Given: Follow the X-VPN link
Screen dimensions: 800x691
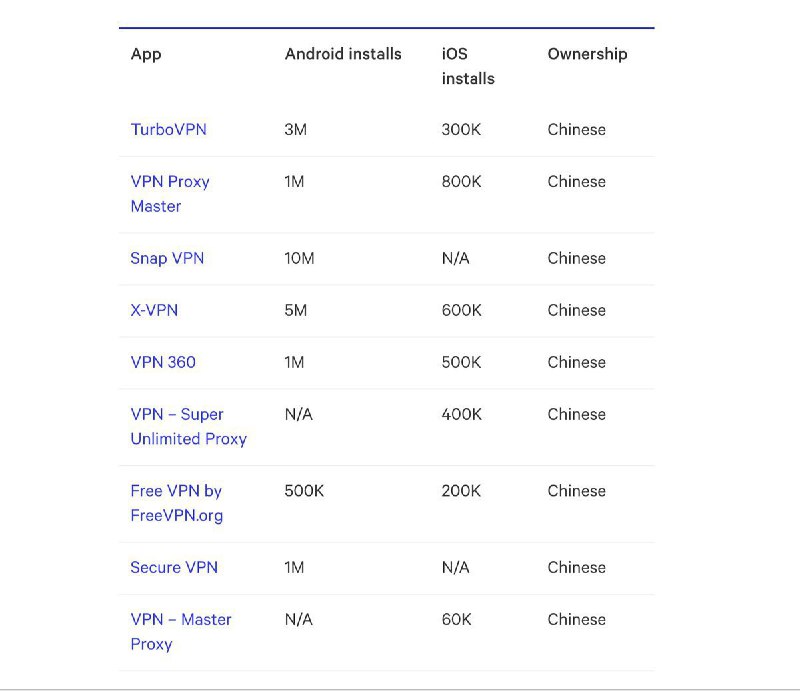Looking at the screenshot, I should tap(154, 310).
